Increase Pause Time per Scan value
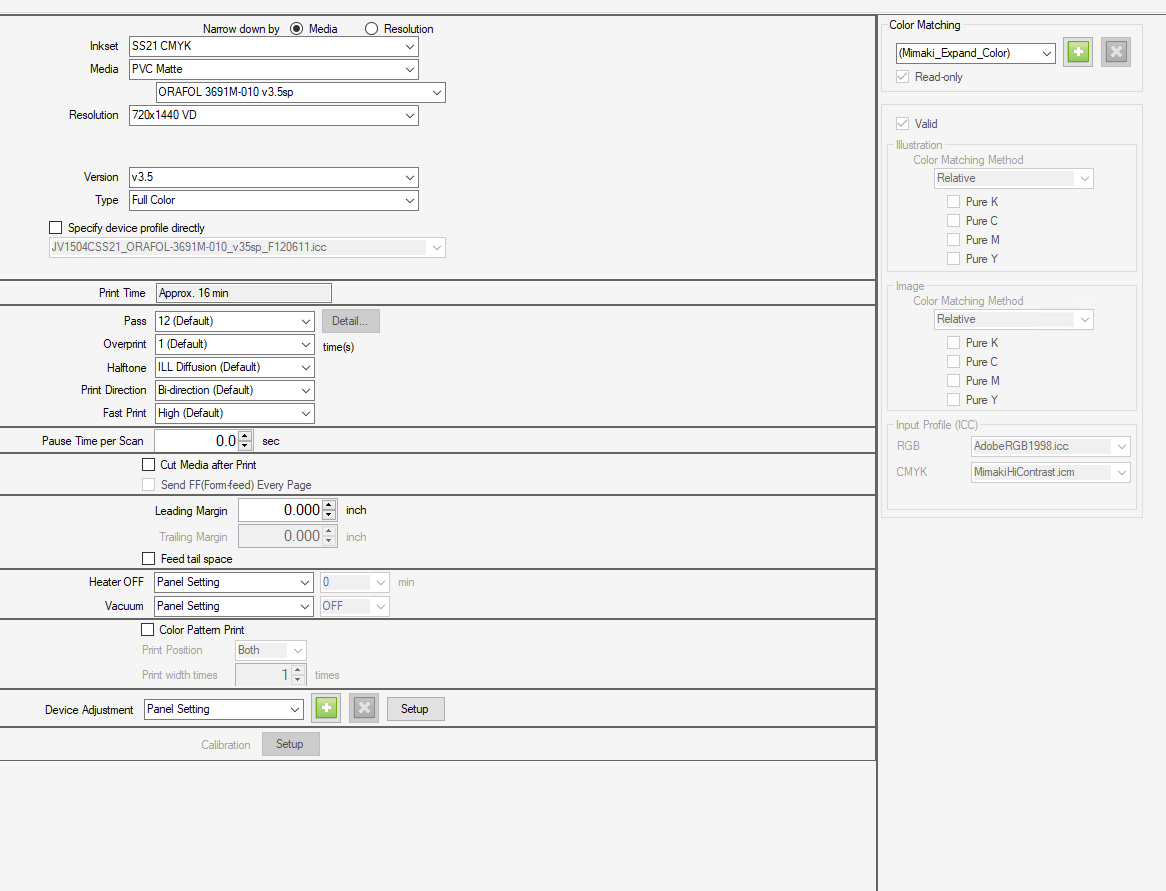 tap(245, 436)
